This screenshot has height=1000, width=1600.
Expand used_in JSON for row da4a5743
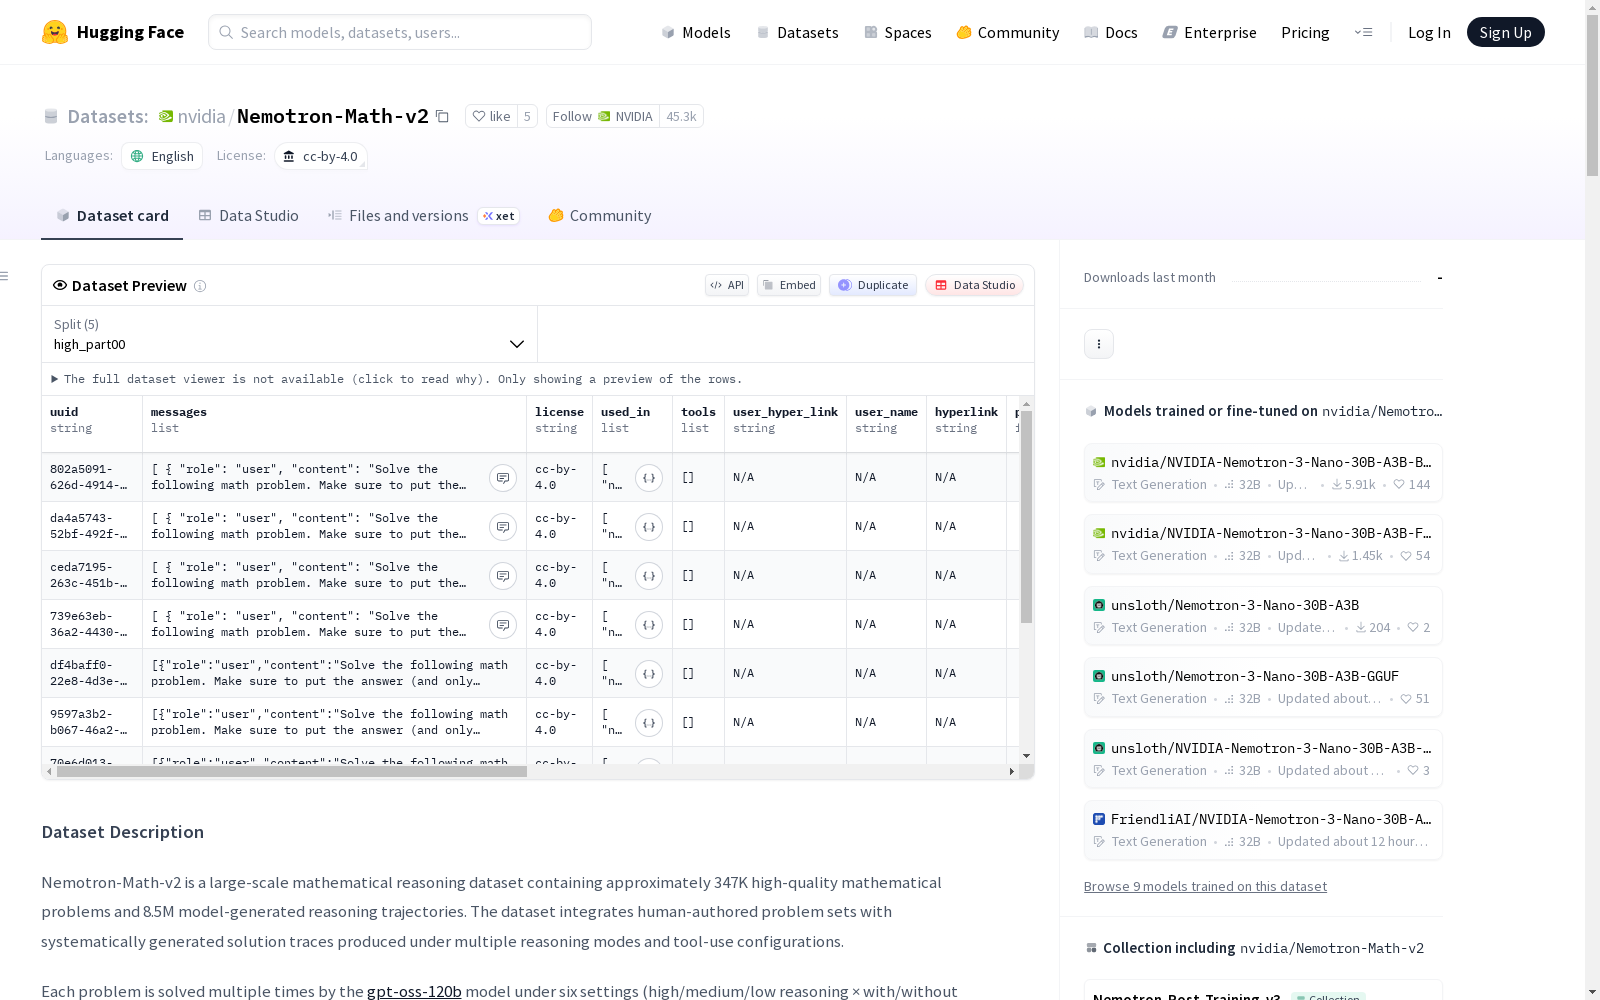click(649, 527)
